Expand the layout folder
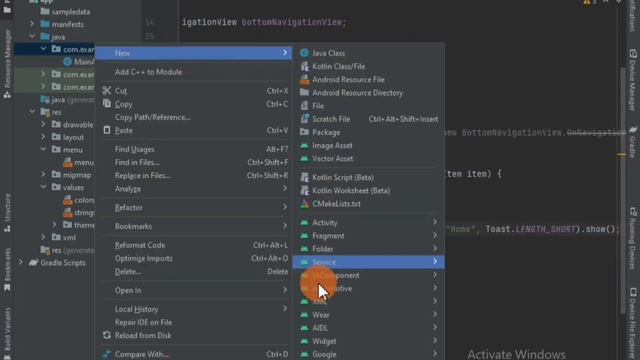Image resolution: width=640 pixels, height=360 pixels. point(43,137)
